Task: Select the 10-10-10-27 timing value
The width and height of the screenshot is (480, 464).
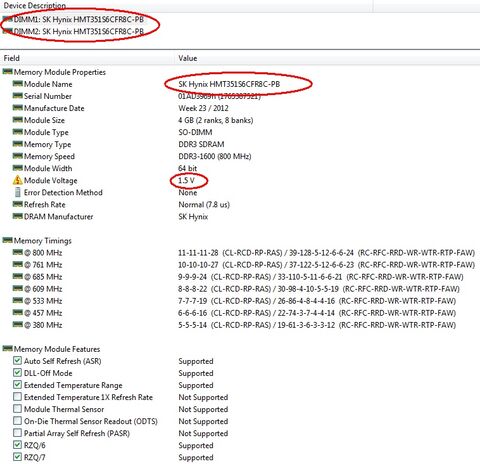Action: click(198, 265)
